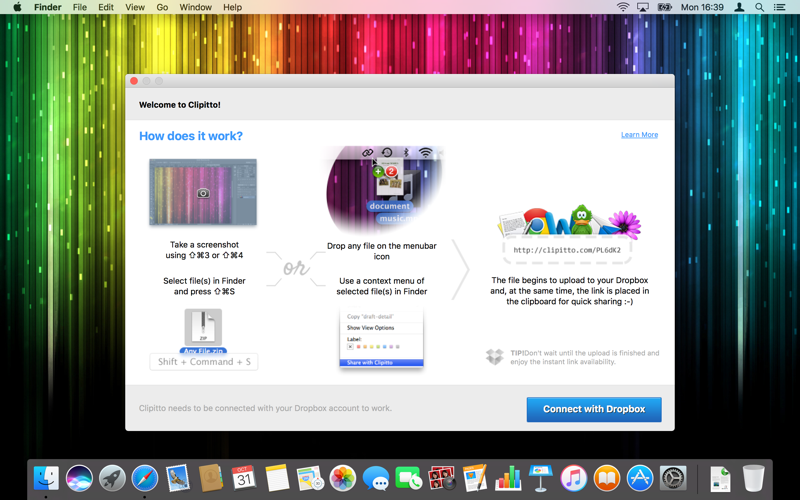Click "Clipitto needs to be connected" footer text

click(265, 408)
